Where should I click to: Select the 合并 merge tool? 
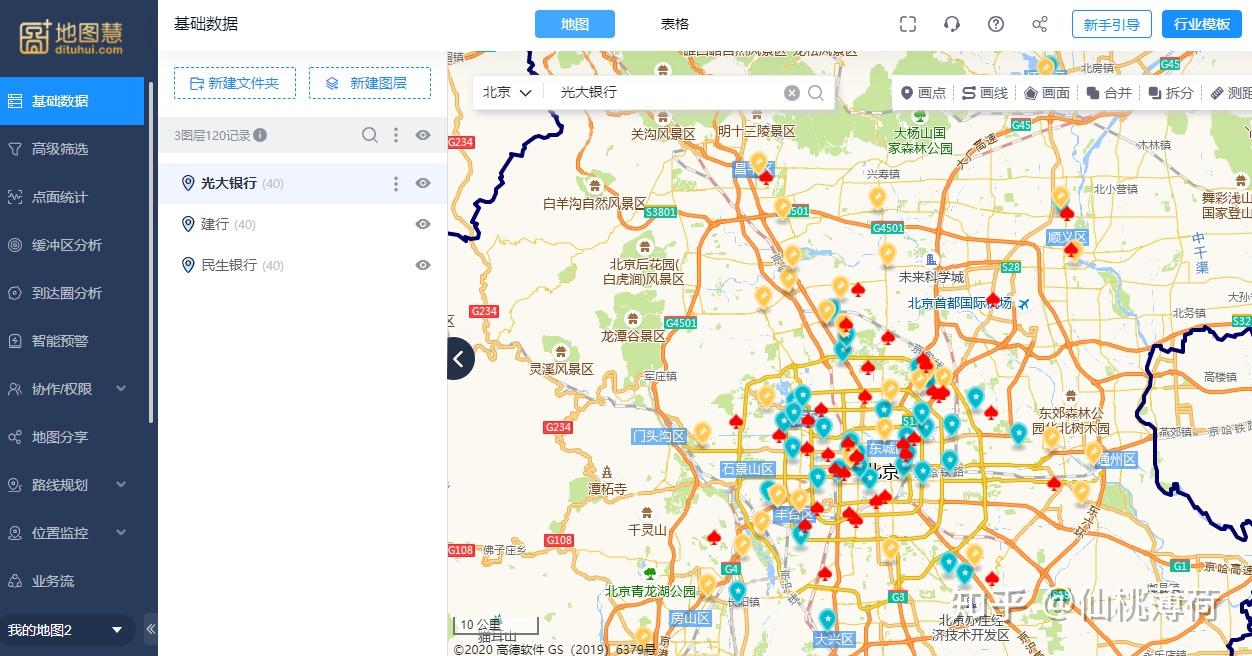pos(1109,92)
